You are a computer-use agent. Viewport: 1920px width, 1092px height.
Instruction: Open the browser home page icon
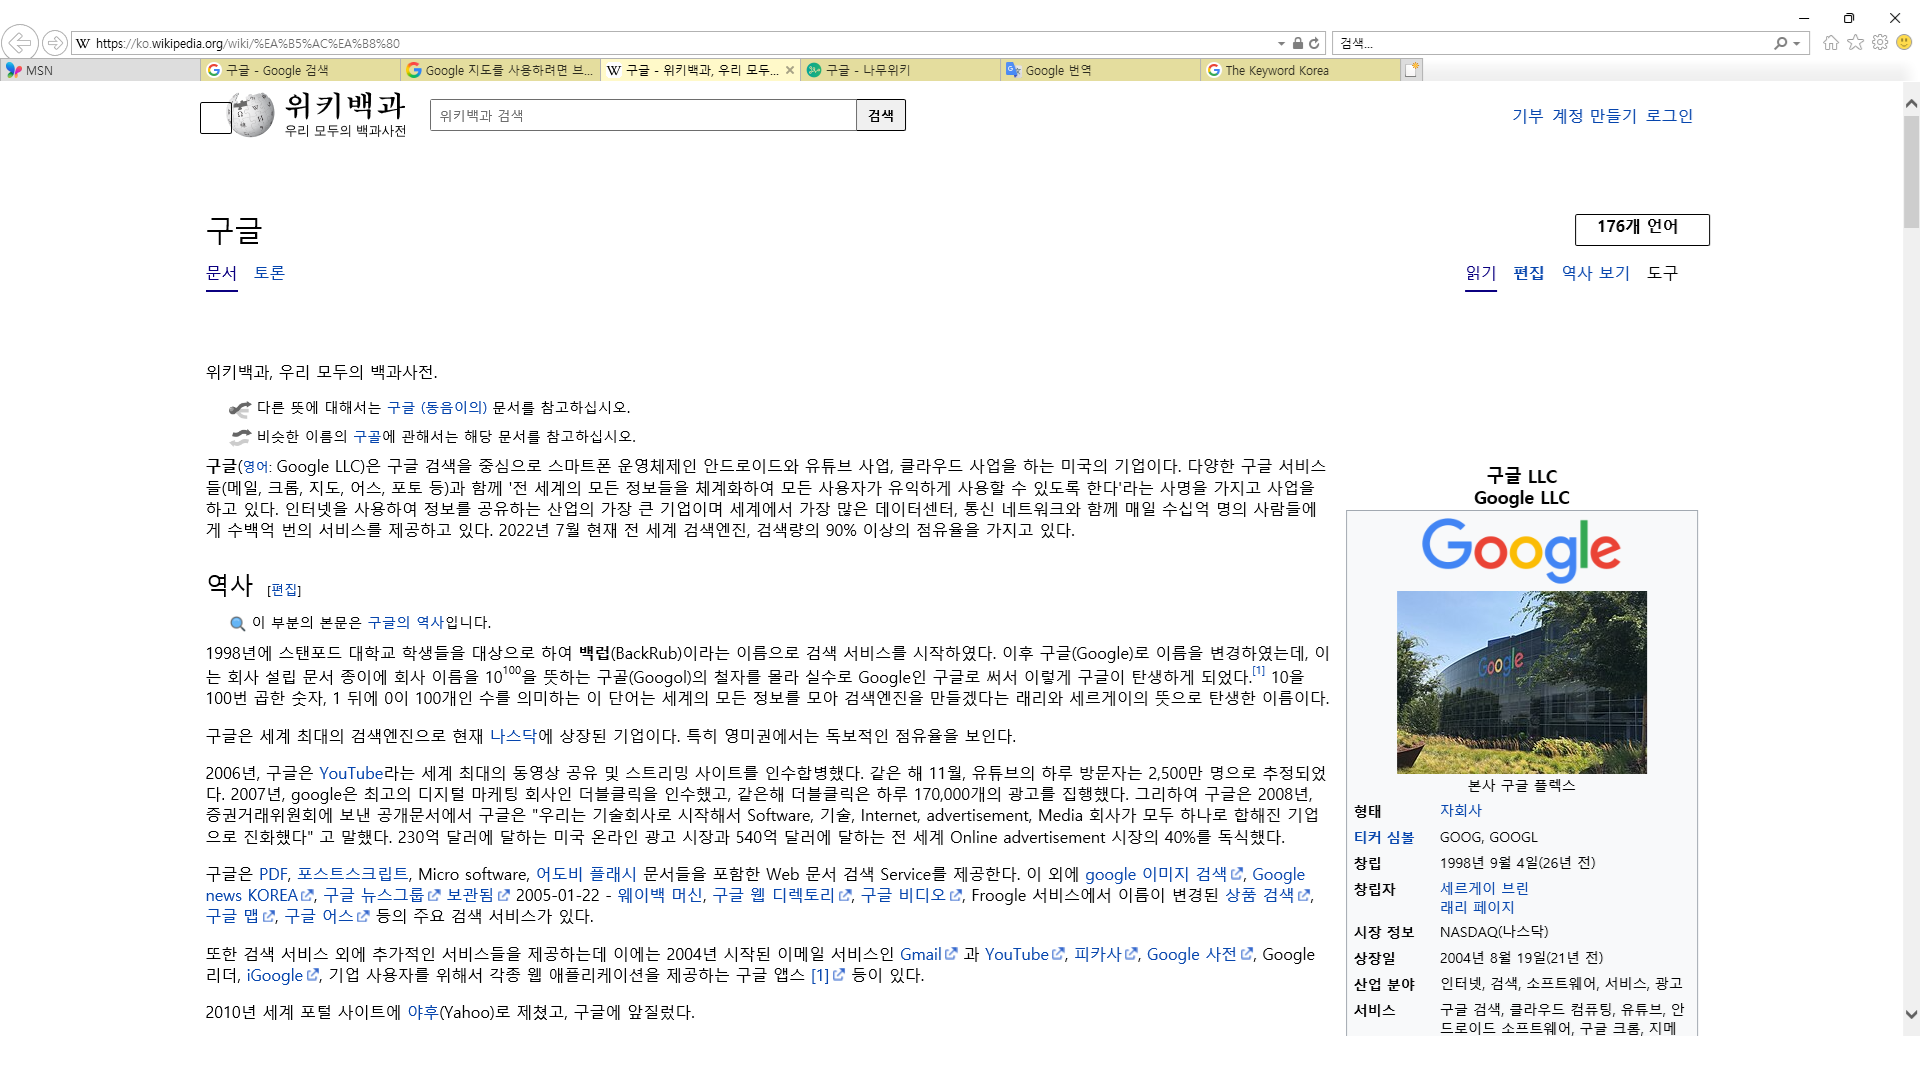pos(1831,43)
